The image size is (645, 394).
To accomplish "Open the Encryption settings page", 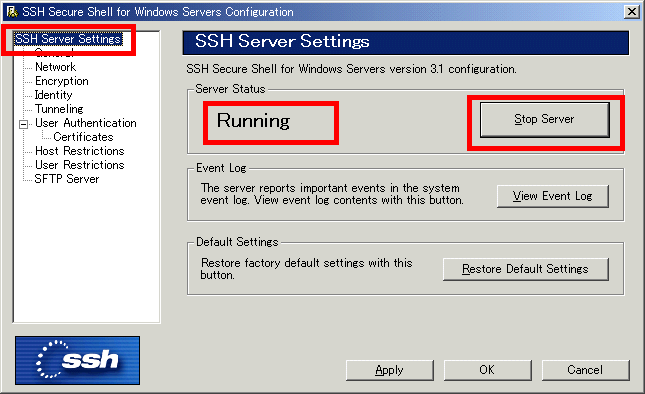I will pyautogui.click(x=62, y=81).
